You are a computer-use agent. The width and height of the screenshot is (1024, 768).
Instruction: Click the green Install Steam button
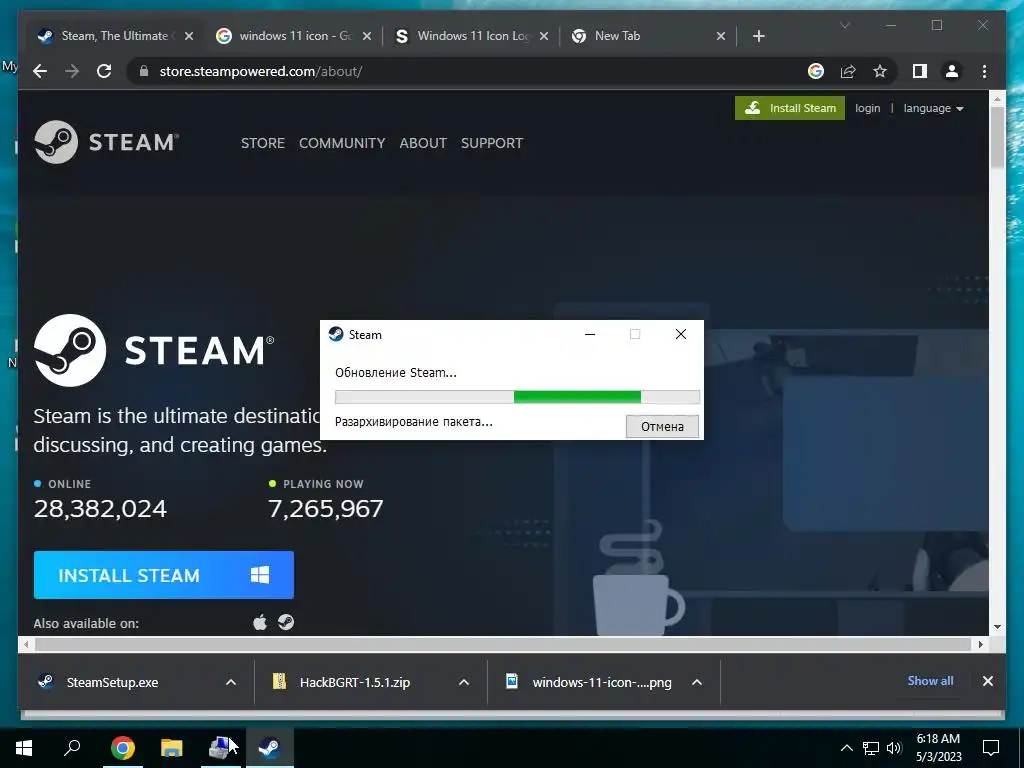click(790, 108)
